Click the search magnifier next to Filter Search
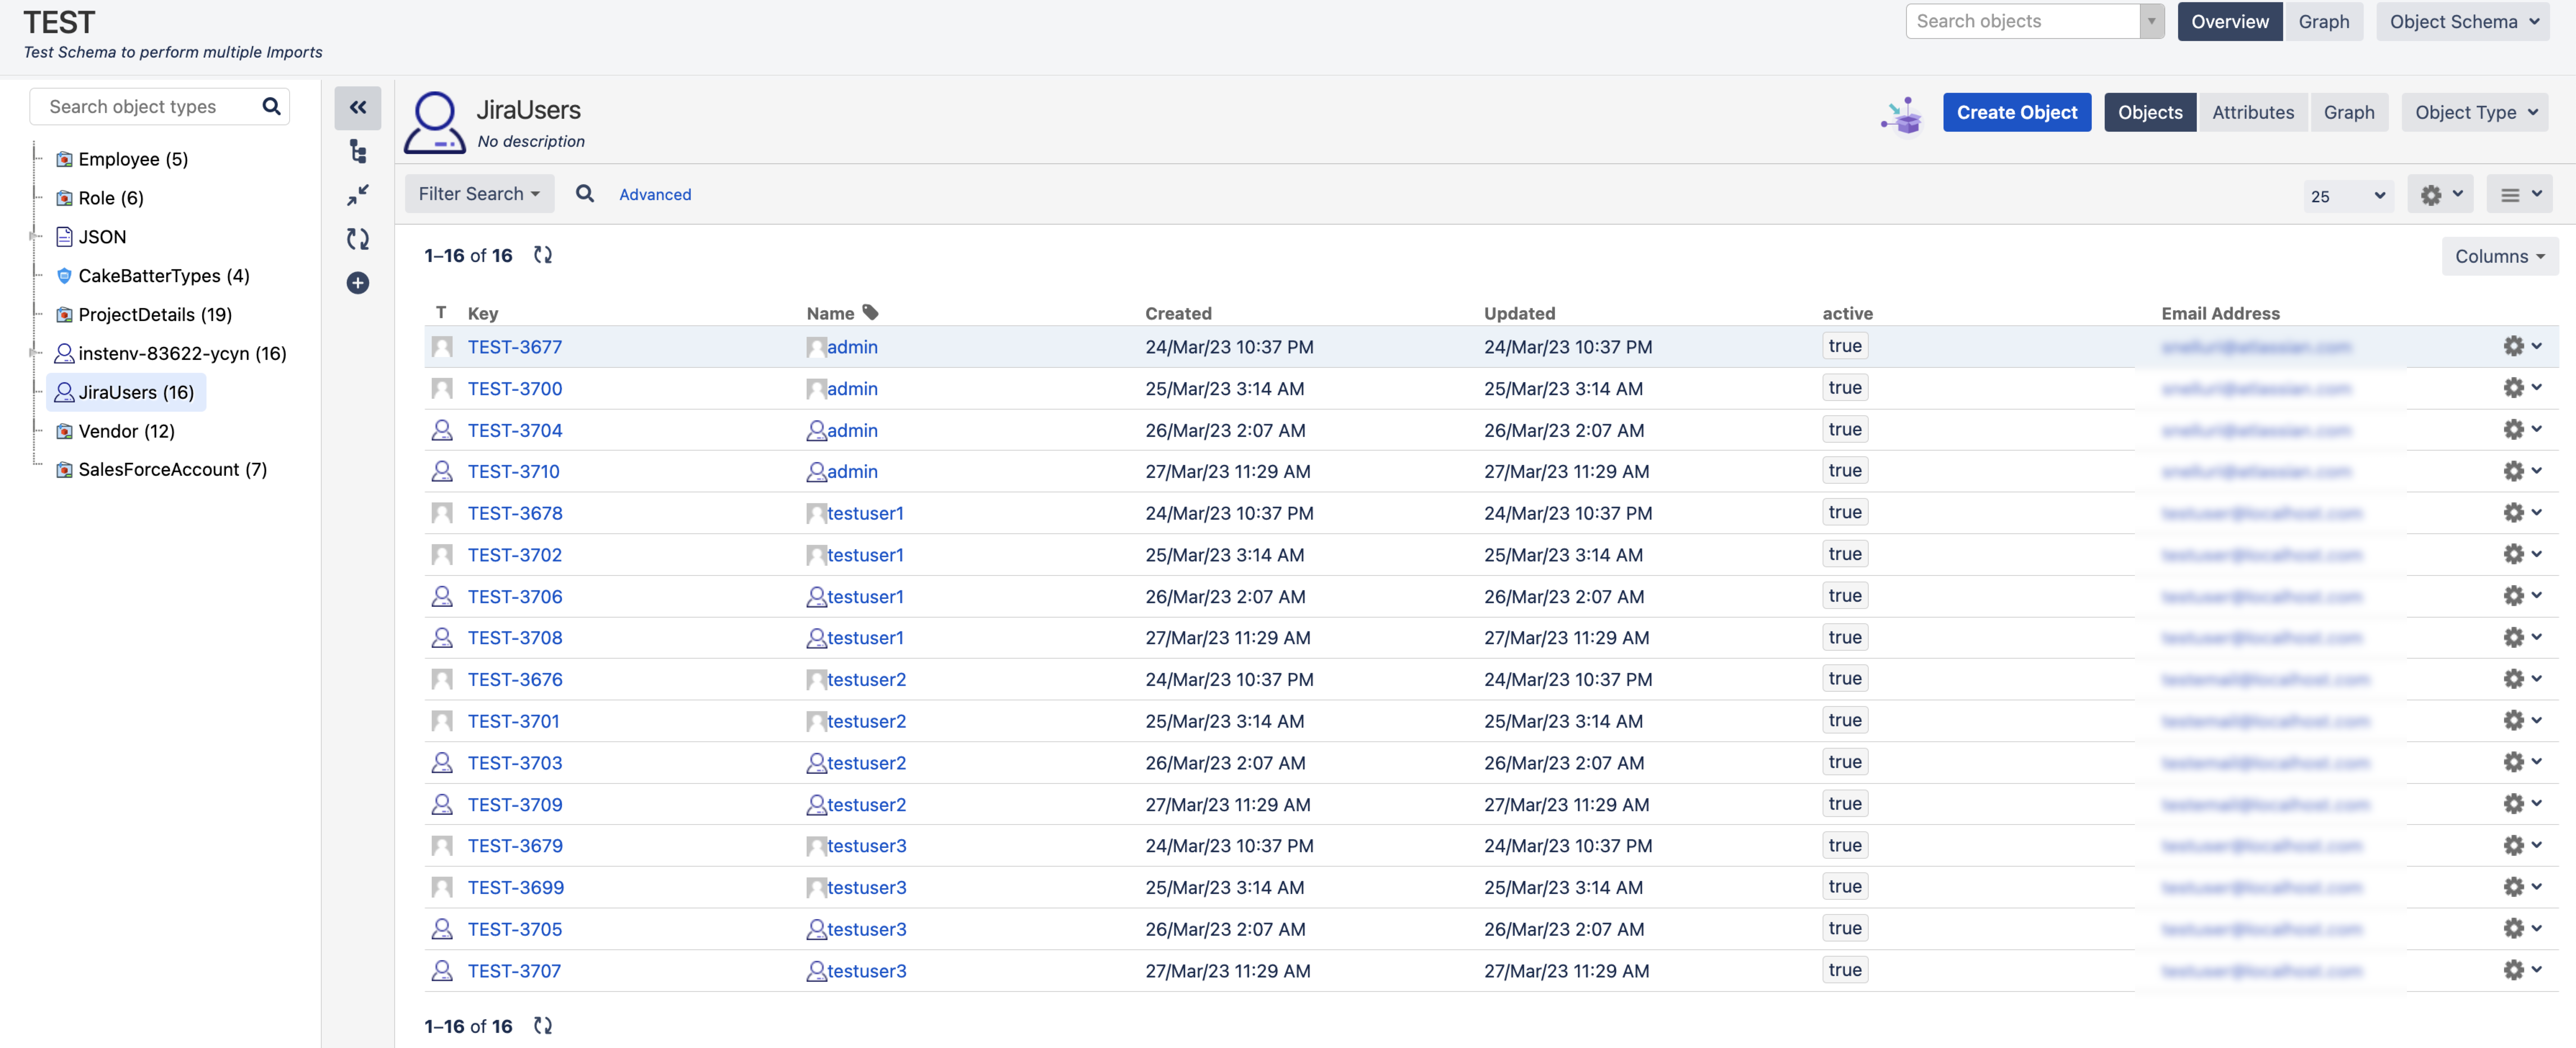 (x=585, y=194)
